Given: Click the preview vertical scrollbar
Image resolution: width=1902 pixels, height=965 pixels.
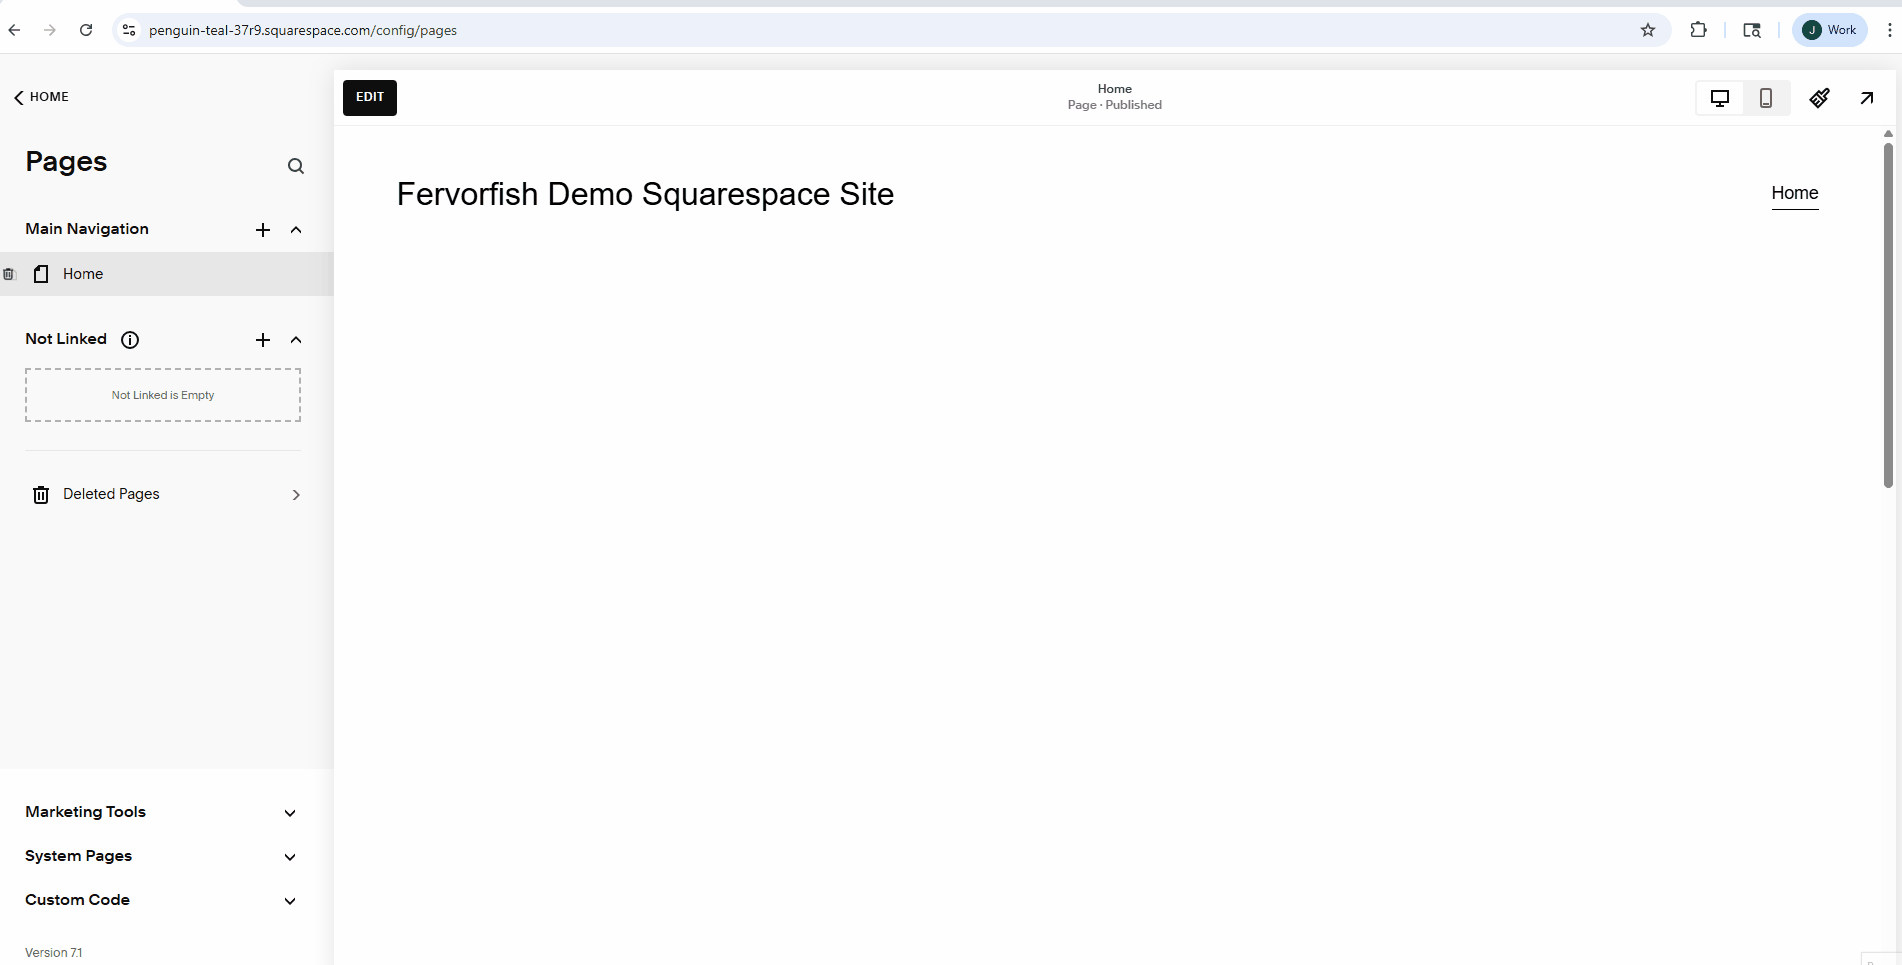Looking at the screenshot, I should point(1888,315).
